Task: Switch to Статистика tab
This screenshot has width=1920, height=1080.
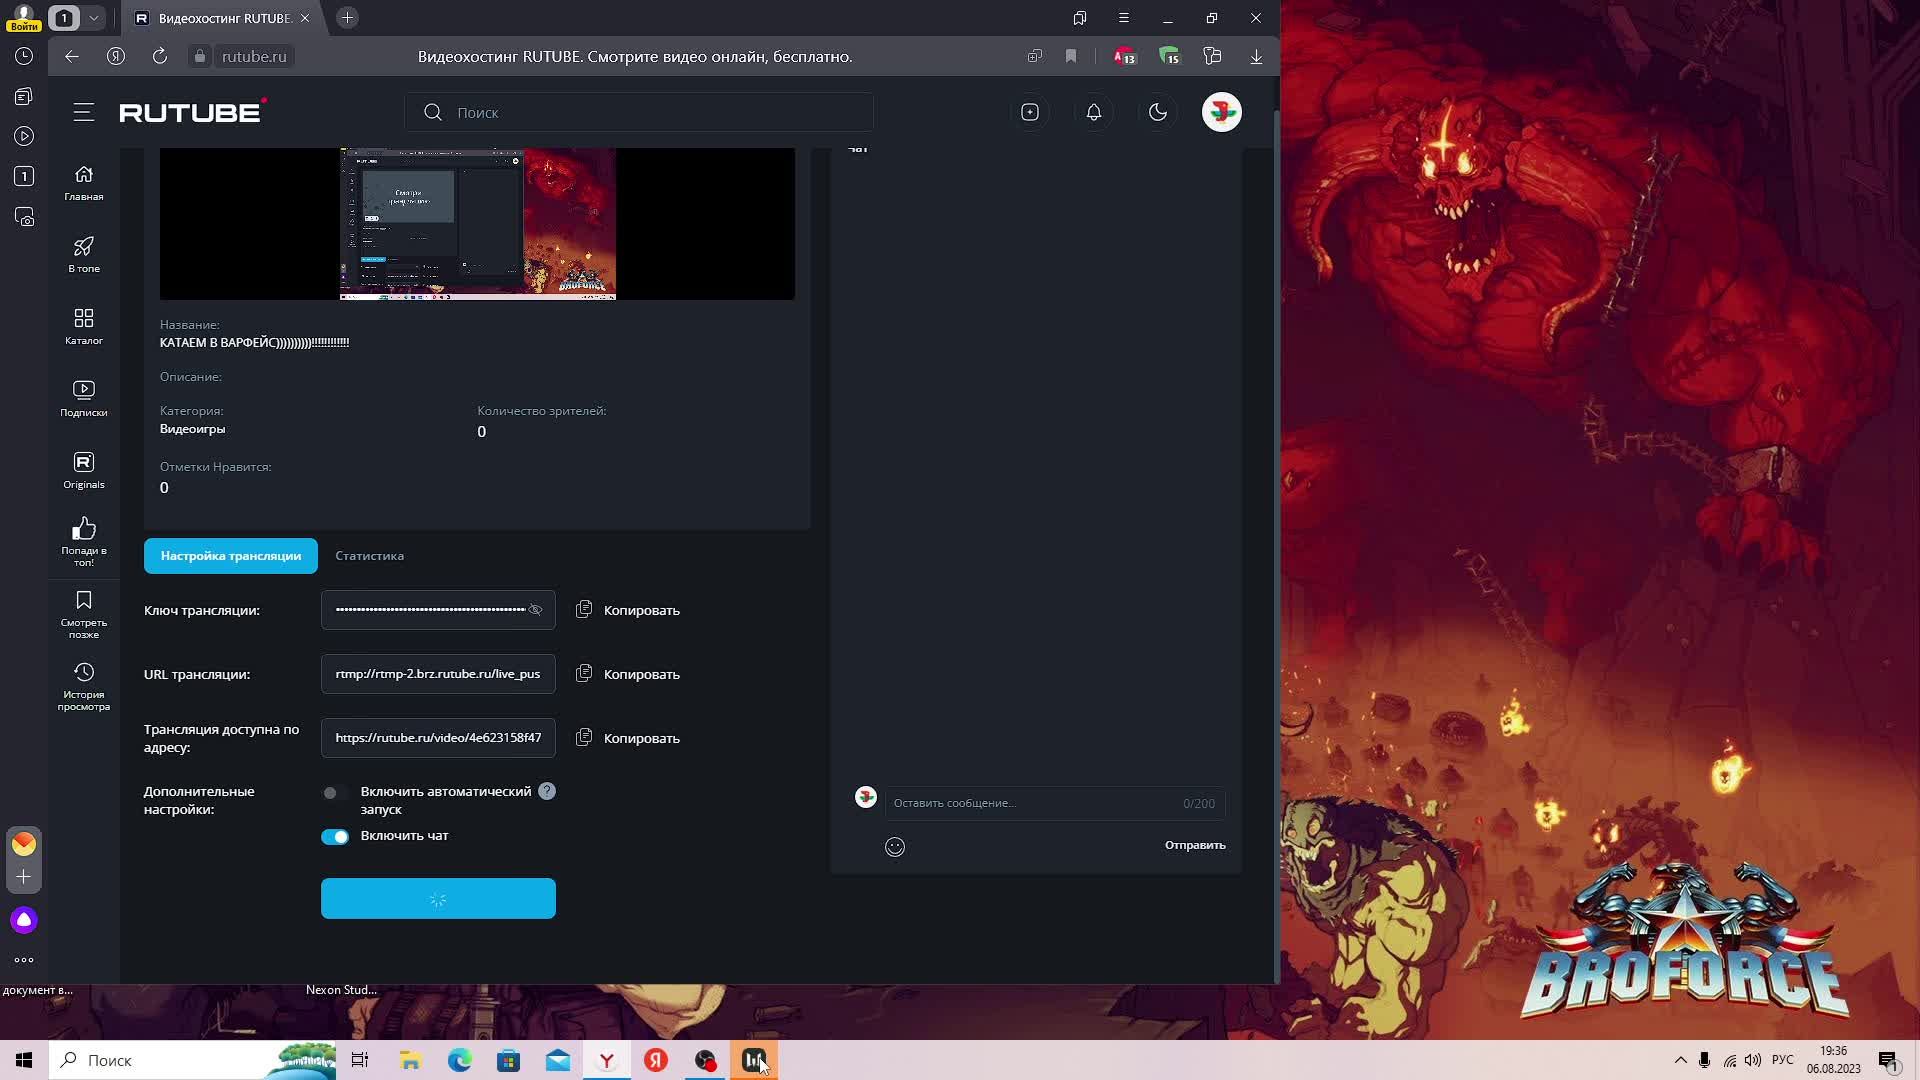Action: click(x=370, y=556)
